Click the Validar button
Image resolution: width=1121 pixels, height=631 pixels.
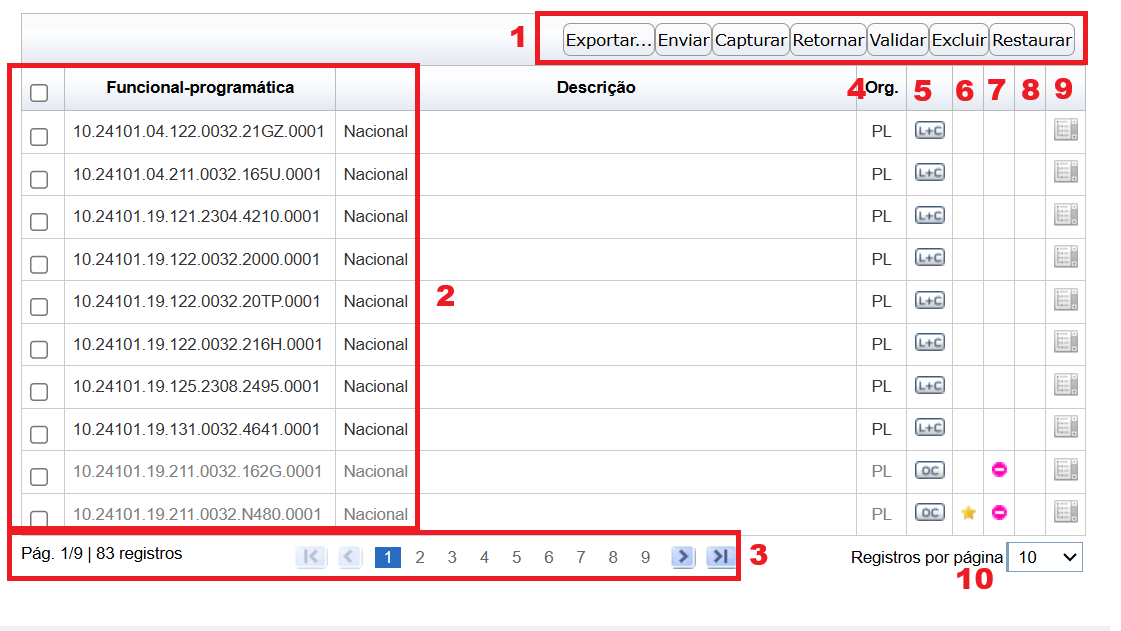coord(897,41)
